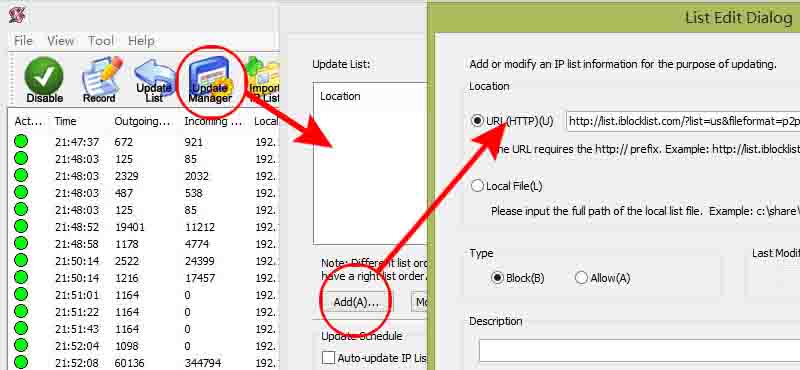The height and width of the screenshot is (370, 800).
Task: Click the green status dot for 21:51:01
Action: coord(20,294)
